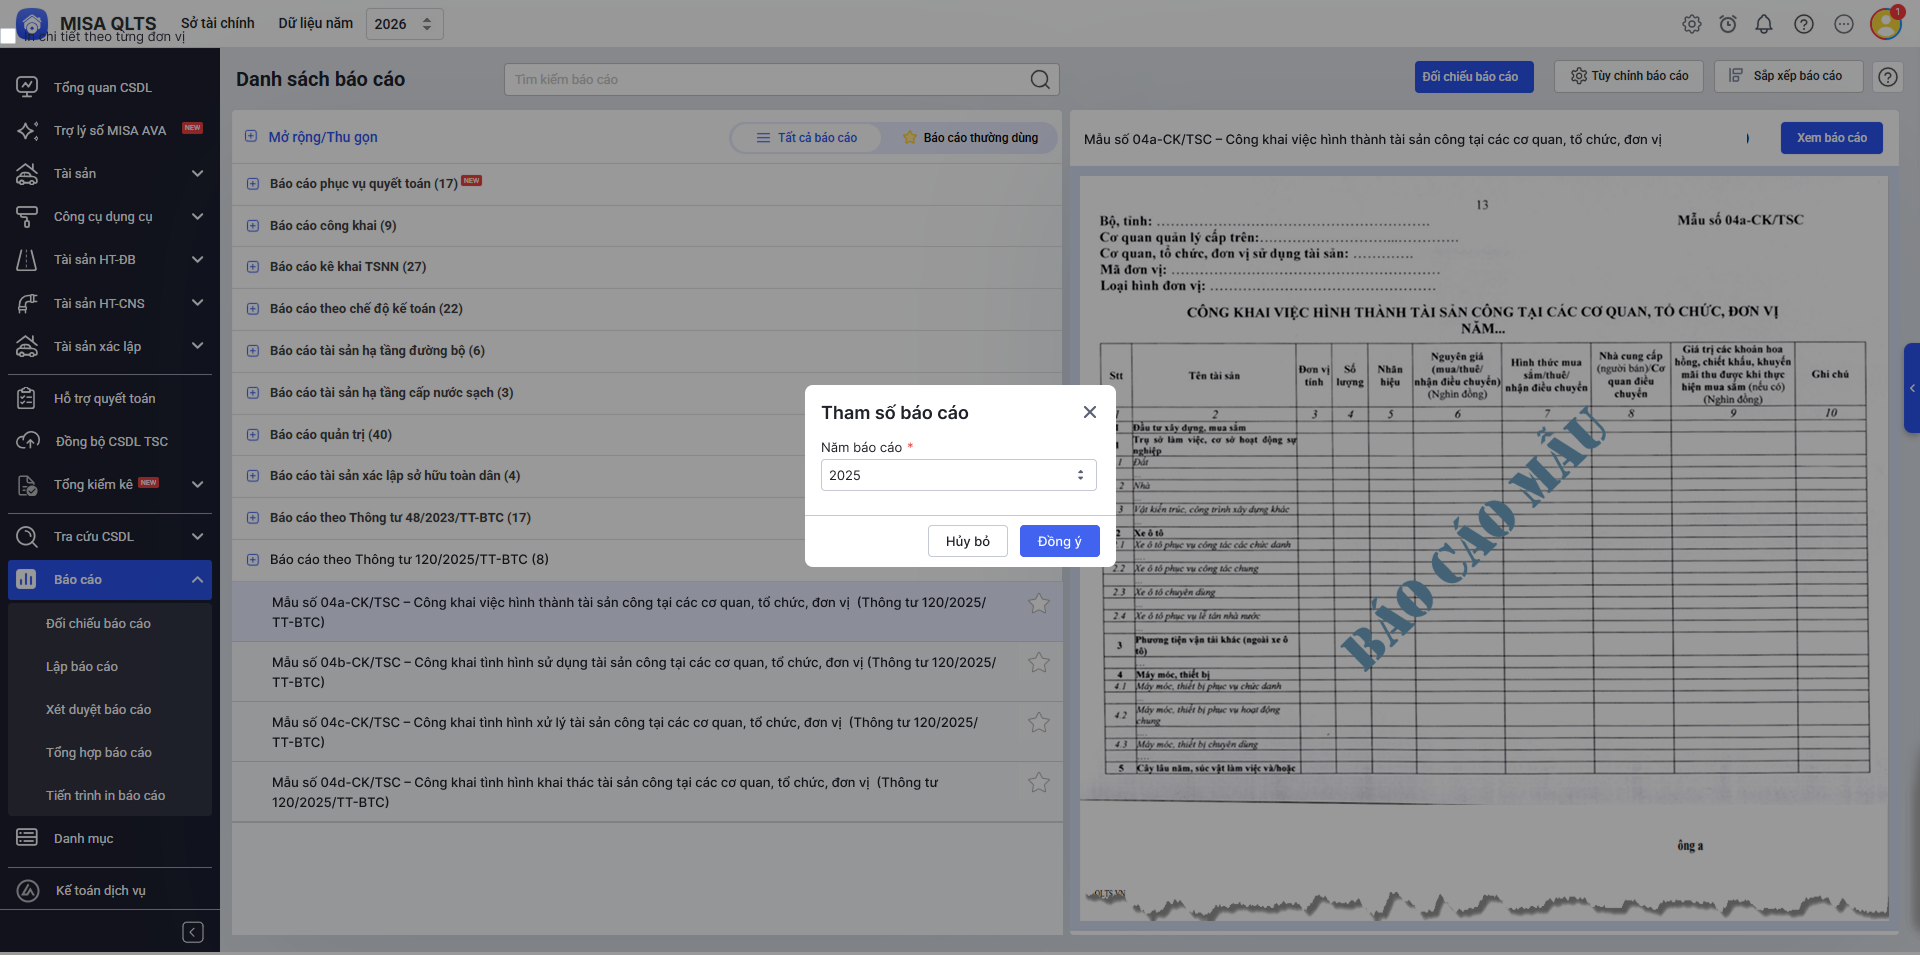Click the Tìm kiếm báo cáo search field

click(x=770, y=80)
